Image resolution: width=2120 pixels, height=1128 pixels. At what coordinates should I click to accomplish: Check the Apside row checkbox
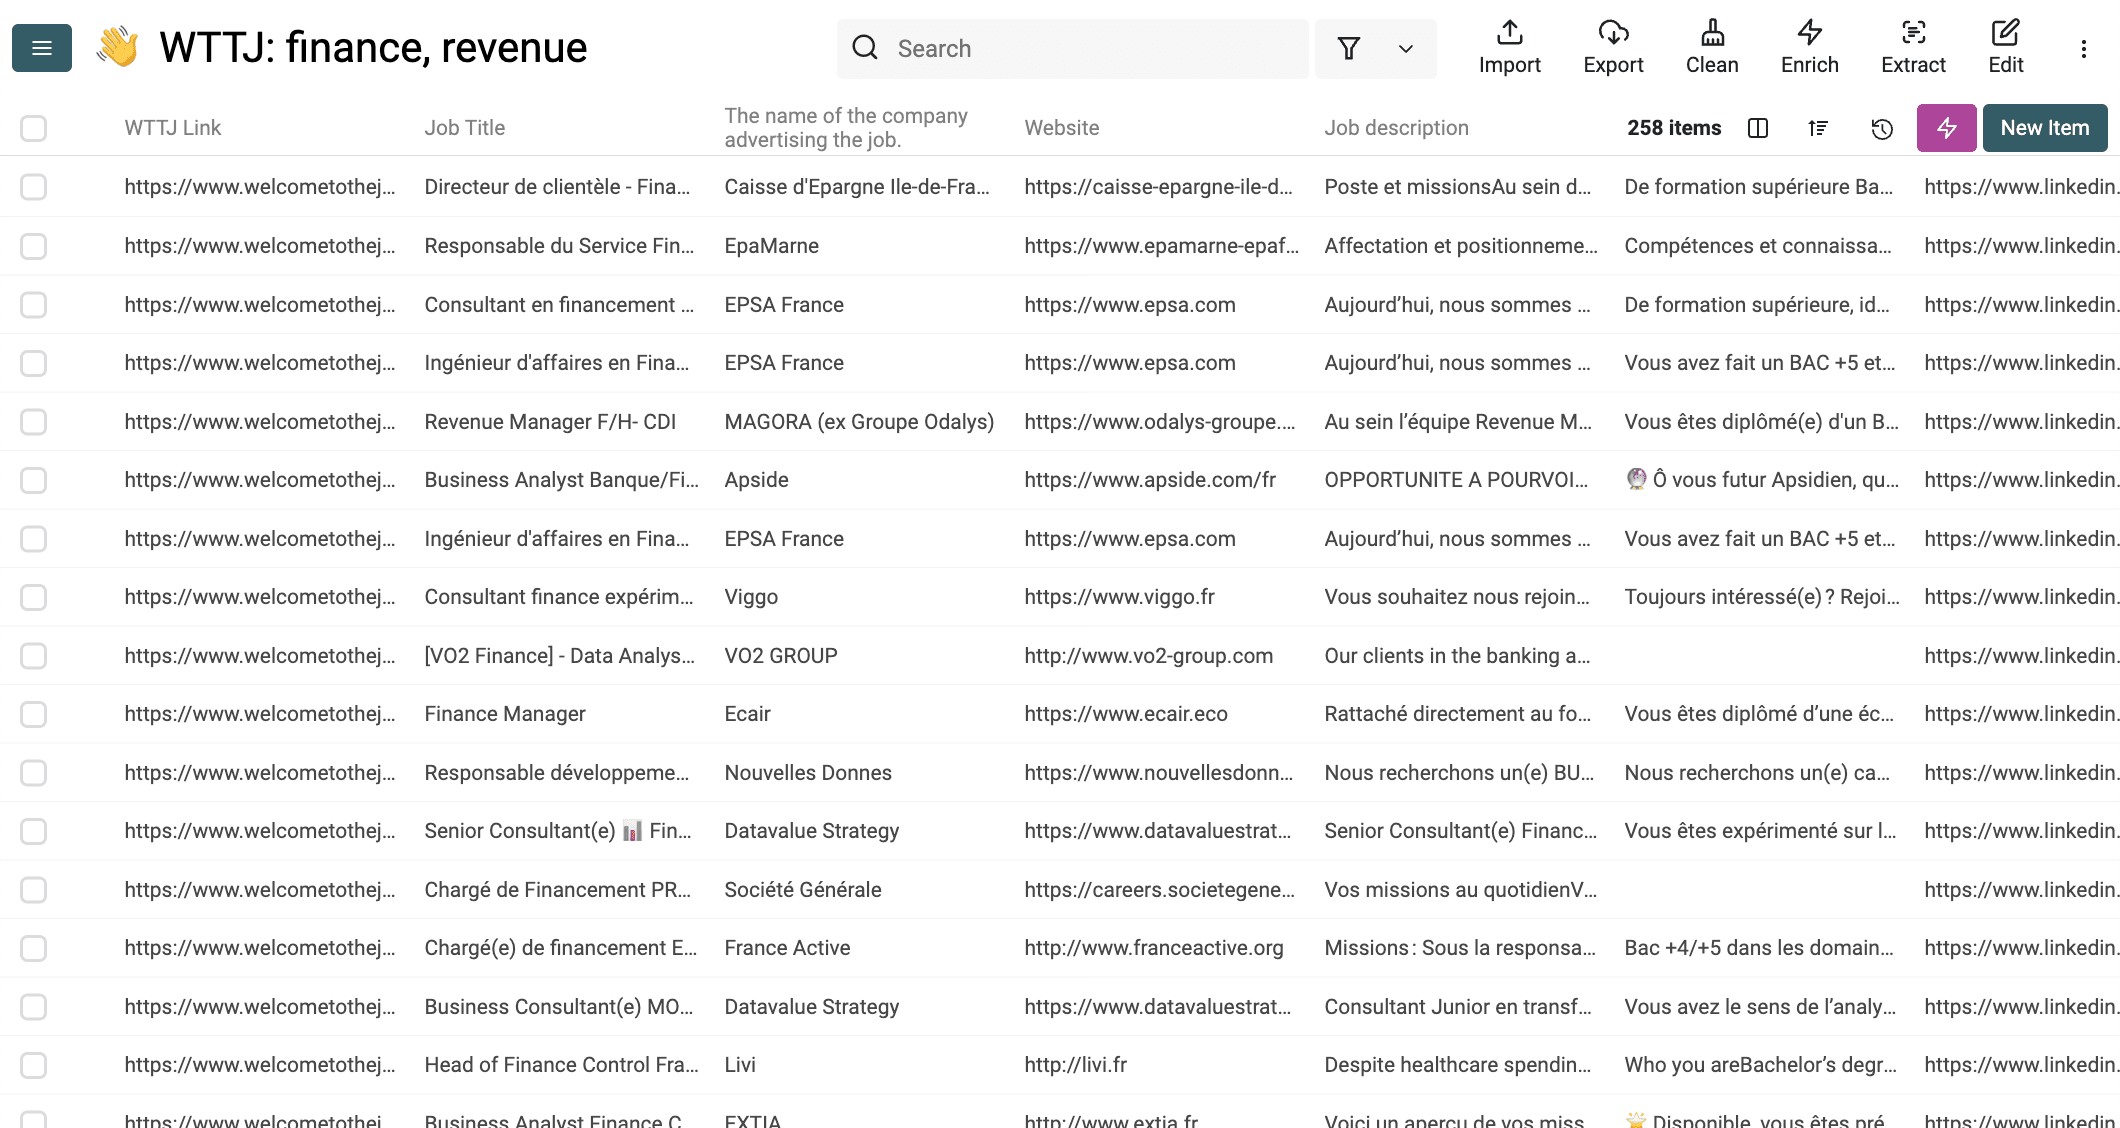34,480
